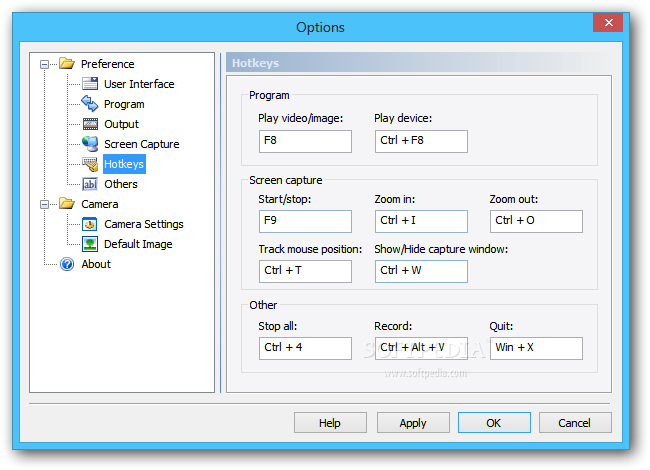Viewport: 650px width, 470px height.
Task: Click the 'Screen capture' group title
Action: tap(286, 180)
